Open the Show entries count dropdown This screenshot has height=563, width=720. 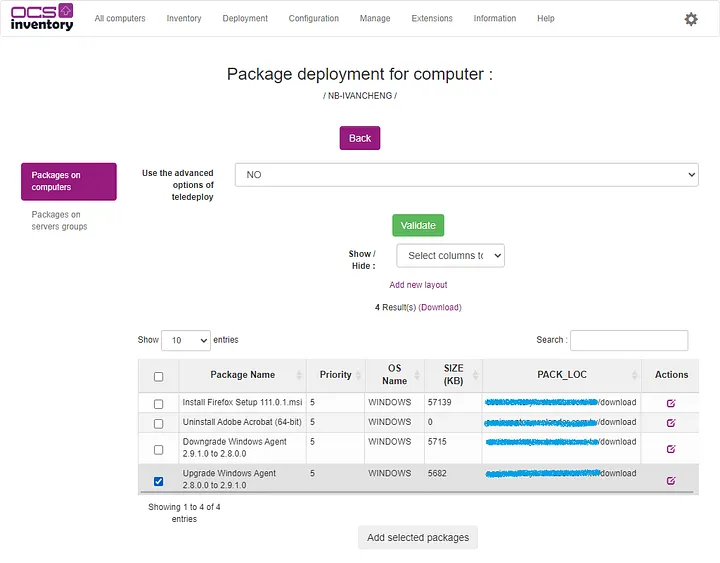[x=186, y=340]
